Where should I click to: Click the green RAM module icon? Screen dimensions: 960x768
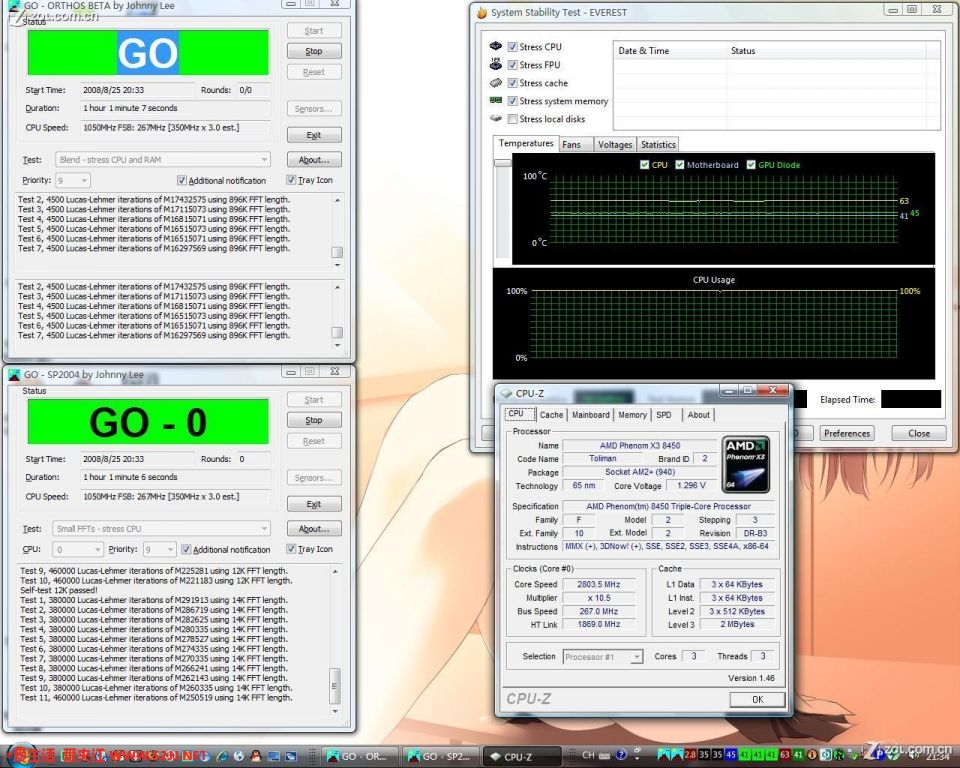pos(496,100)
